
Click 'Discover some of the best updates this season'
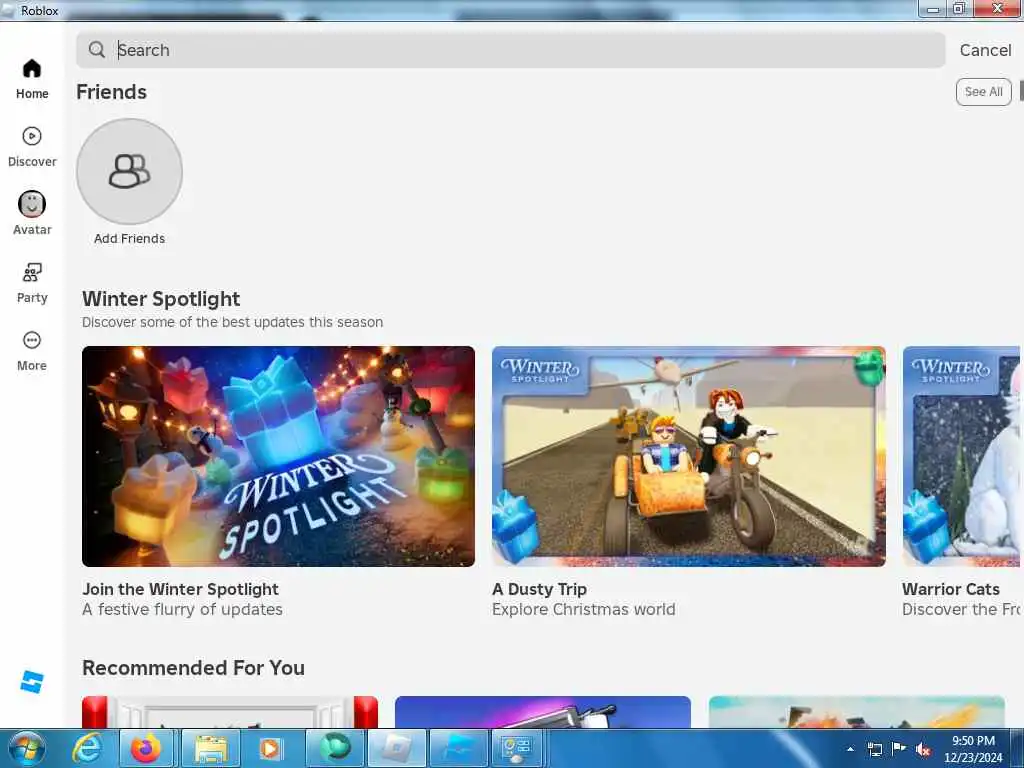[232, 322]
